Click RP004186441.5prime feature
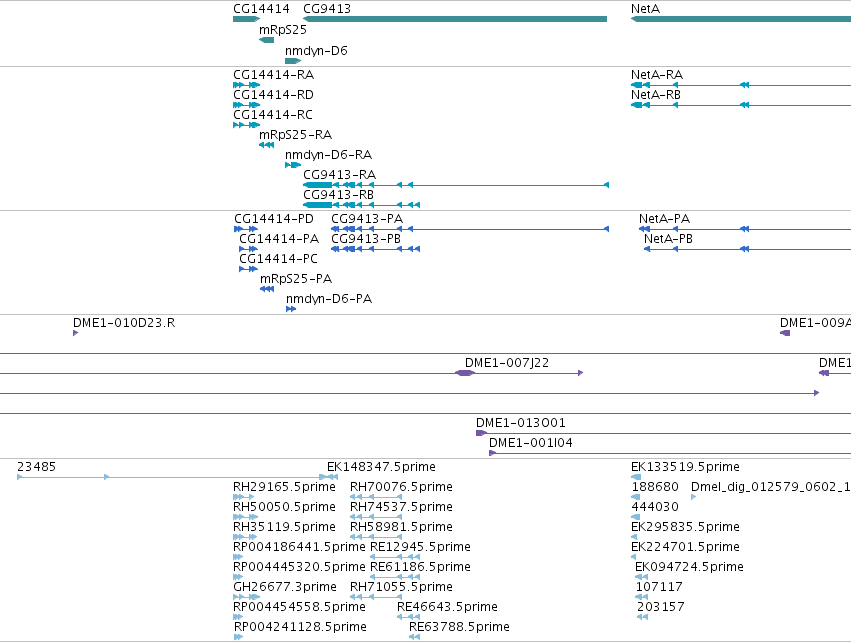 [x=238, y=557]
